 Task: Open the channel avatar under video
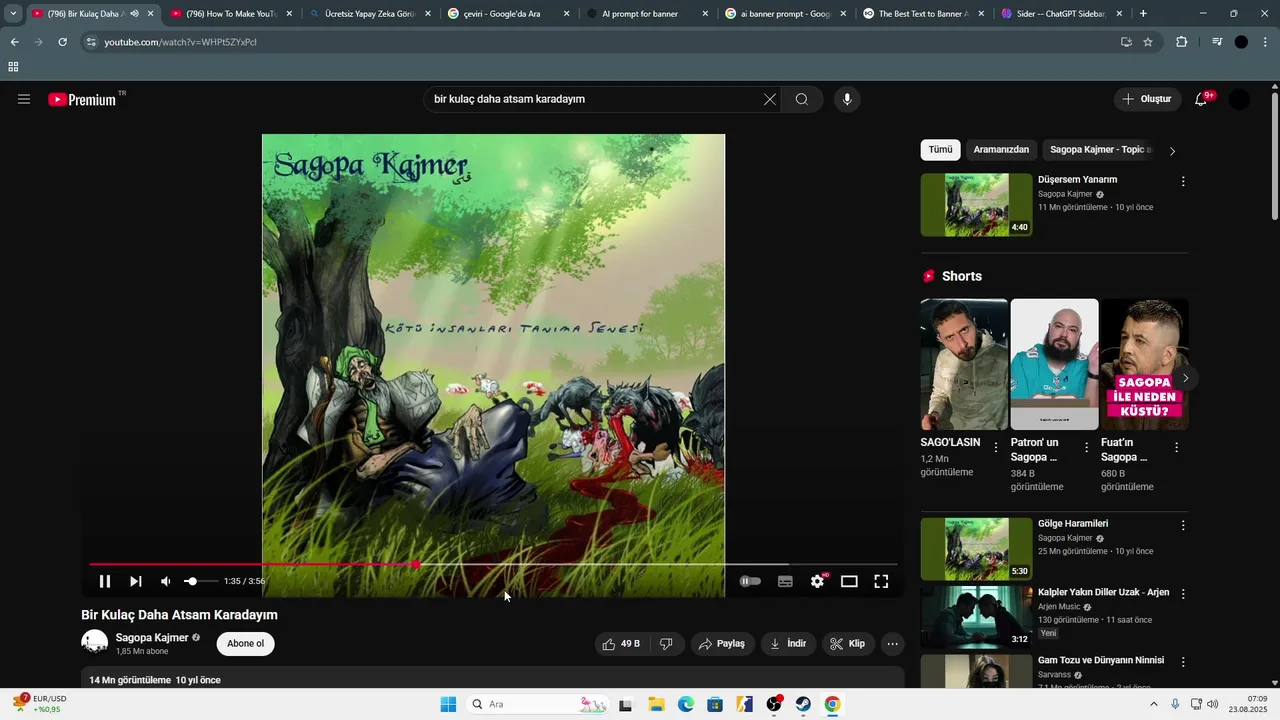pos(95,643)
